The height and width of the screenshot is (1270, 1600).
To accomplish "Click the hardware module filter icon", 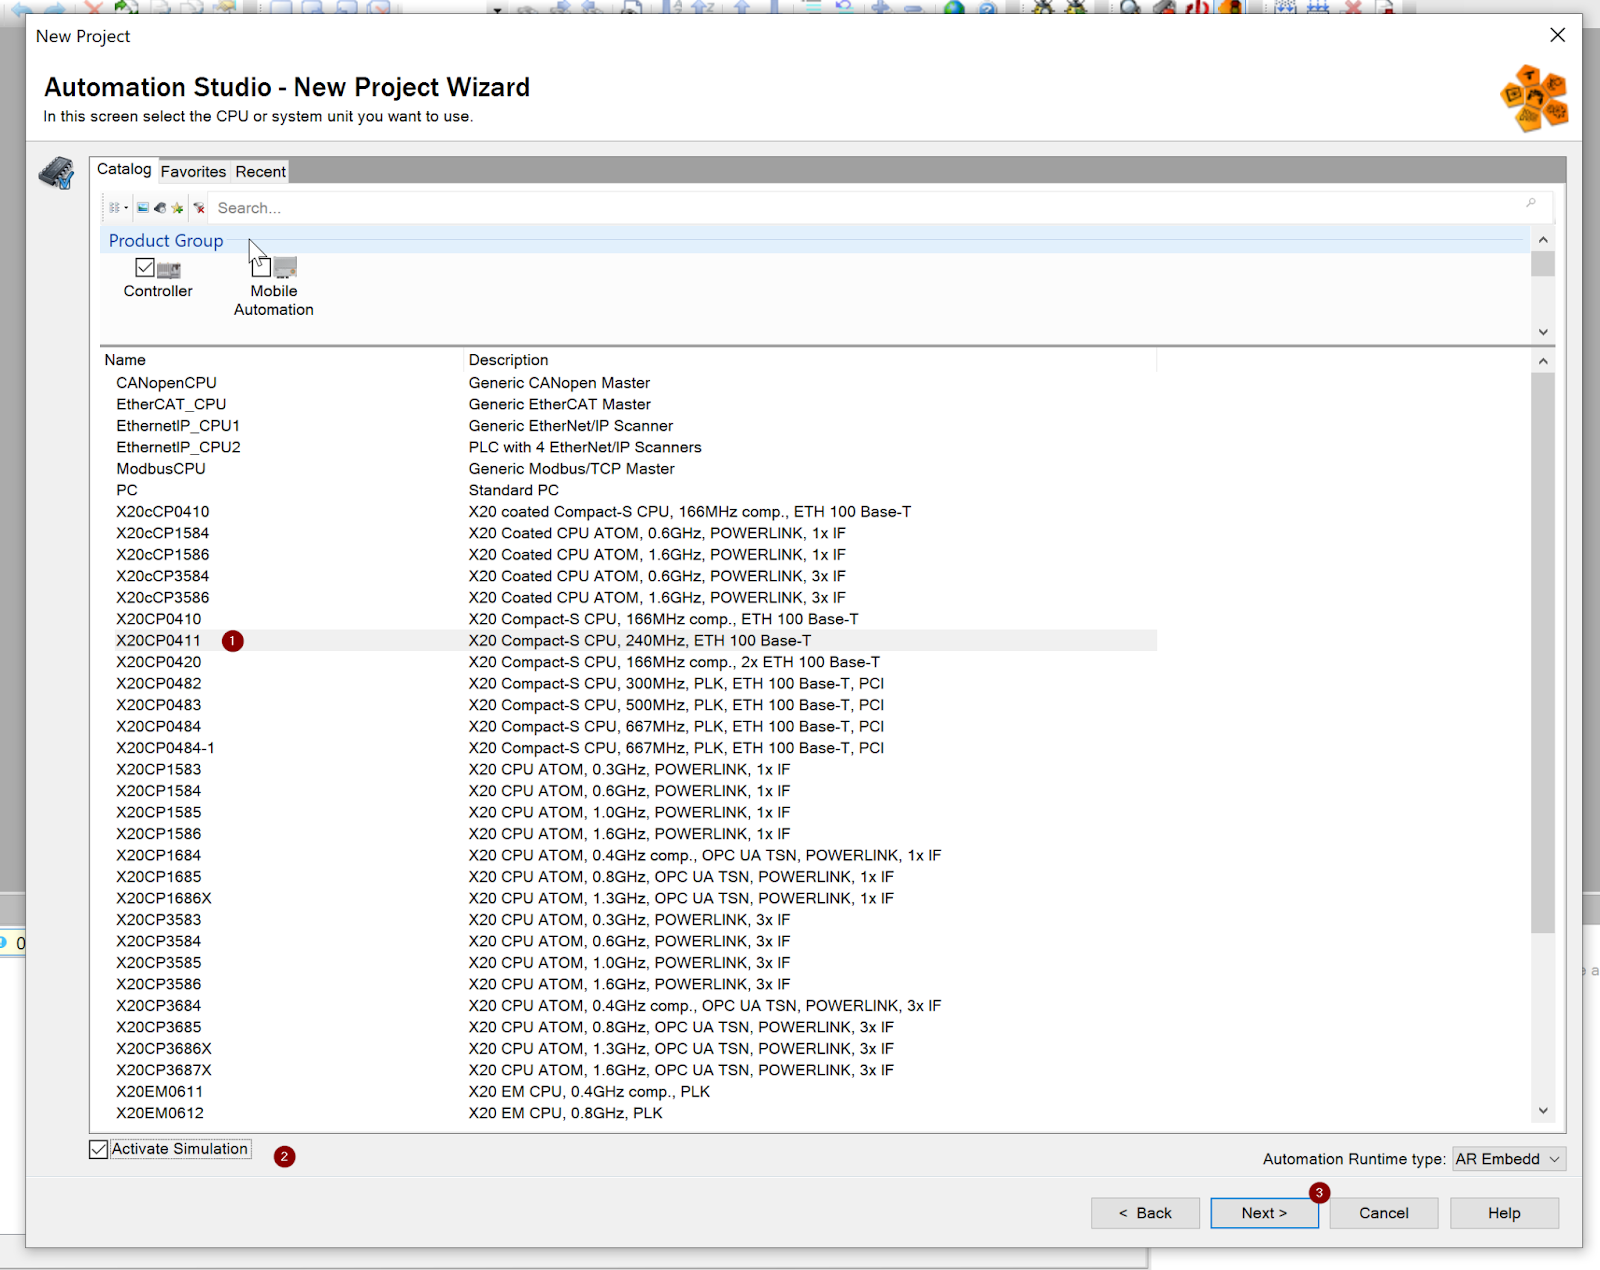I will [160, 208].
